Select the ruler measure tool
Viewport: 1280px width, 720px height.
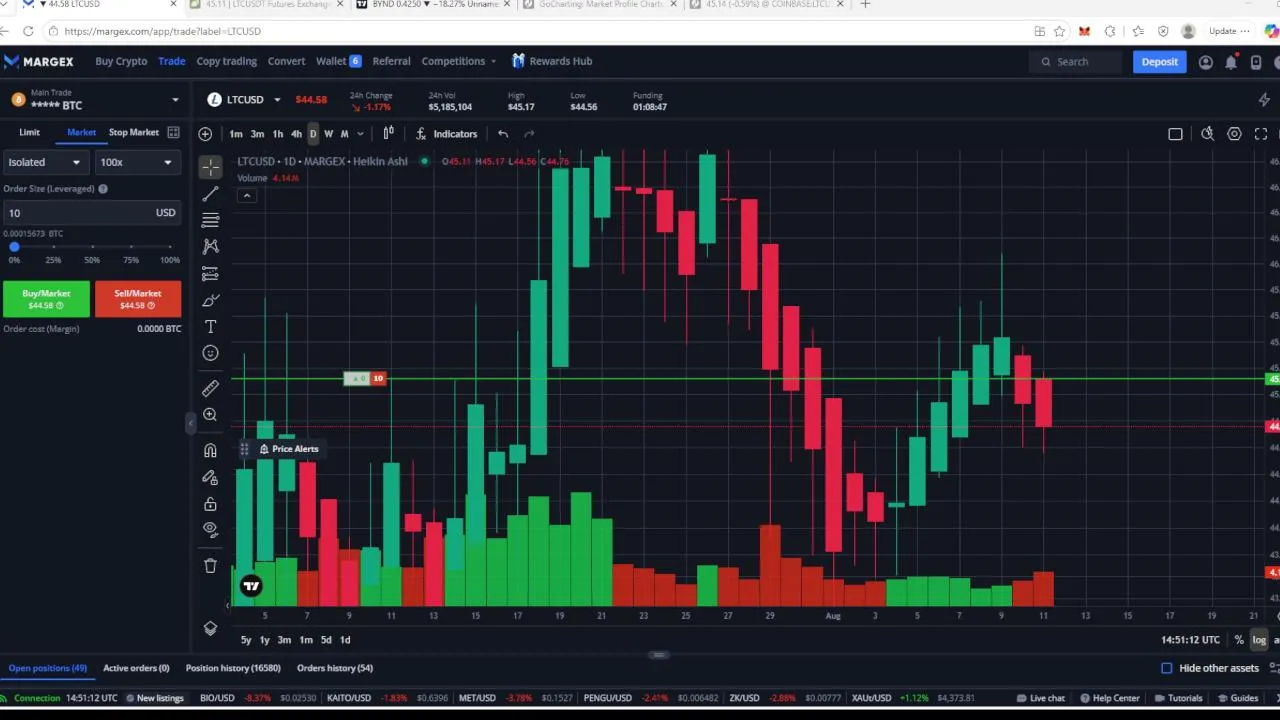point(210,388)
